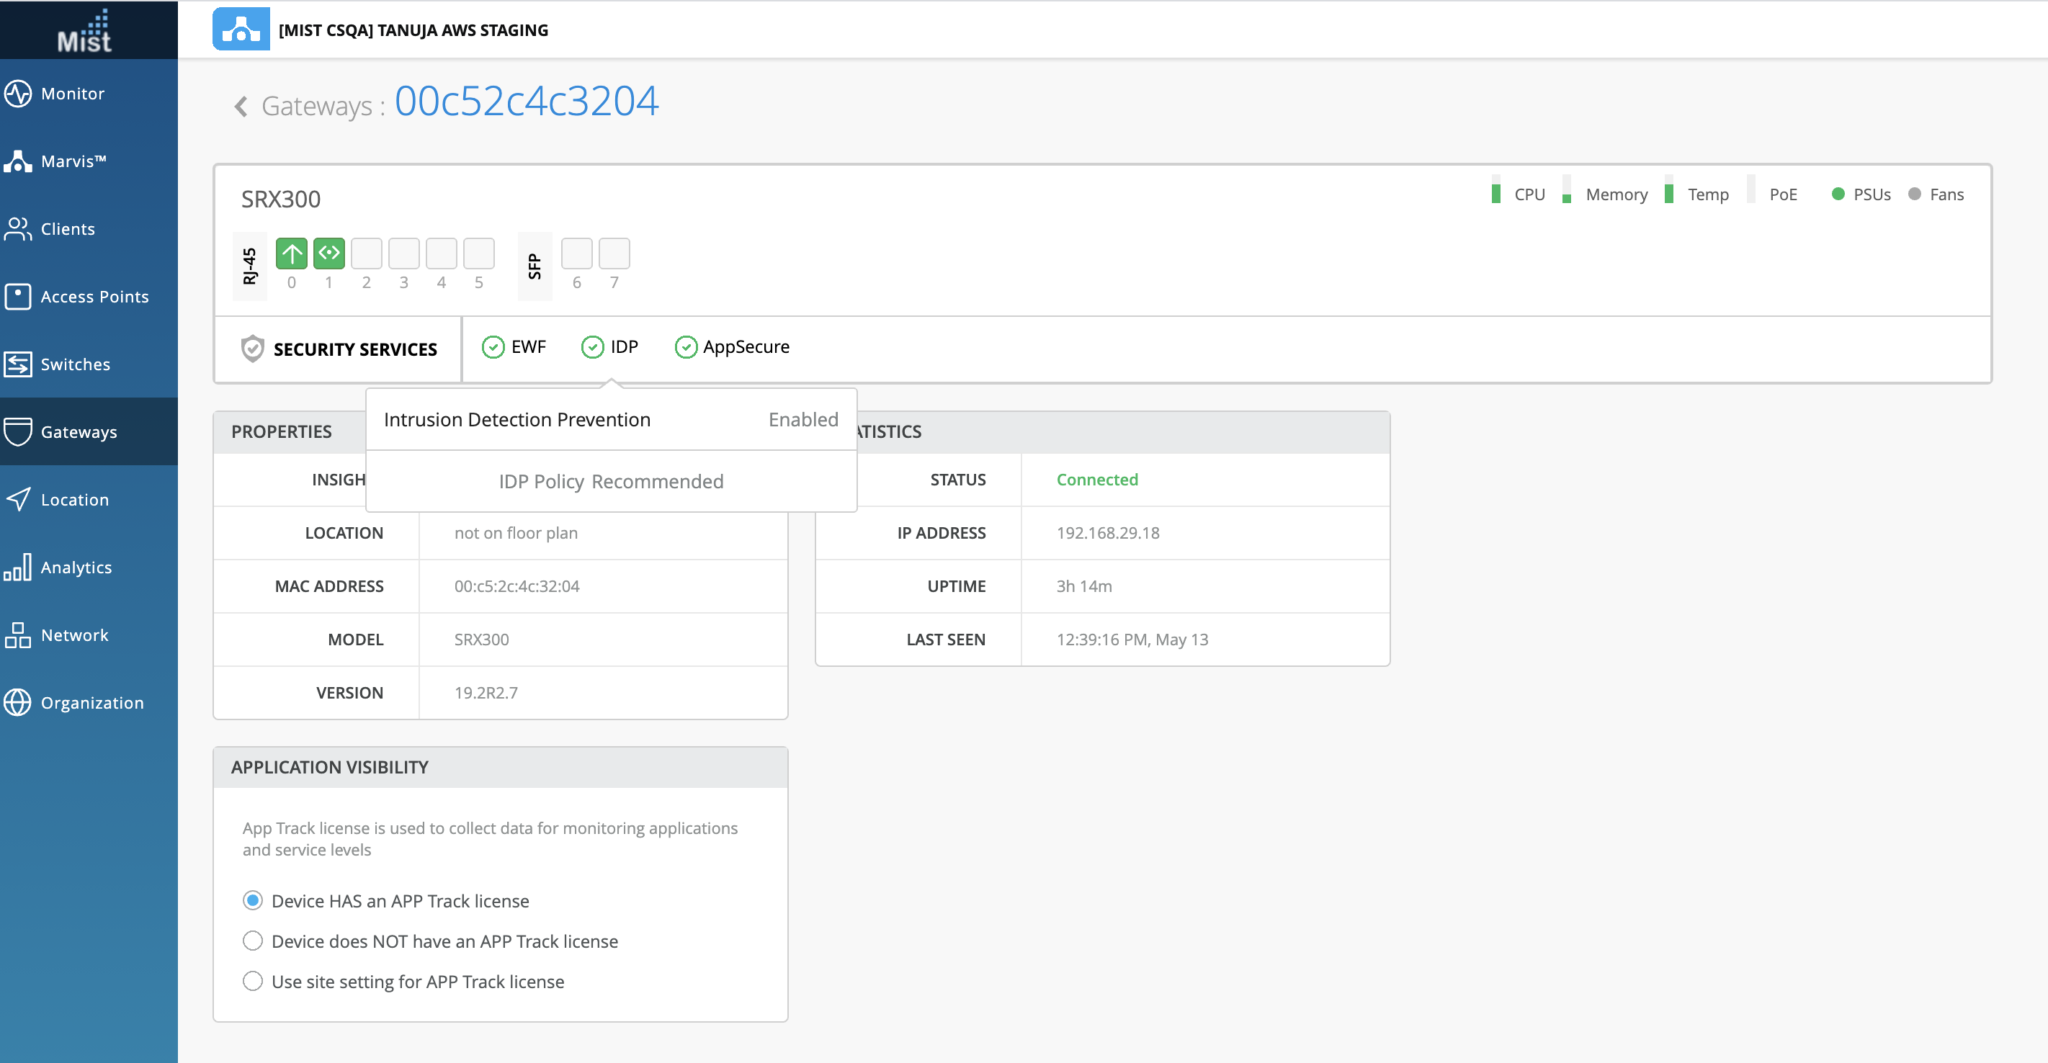Click the Mist logo
This screenshot has height=1063, width=2048.
(86, 30)
